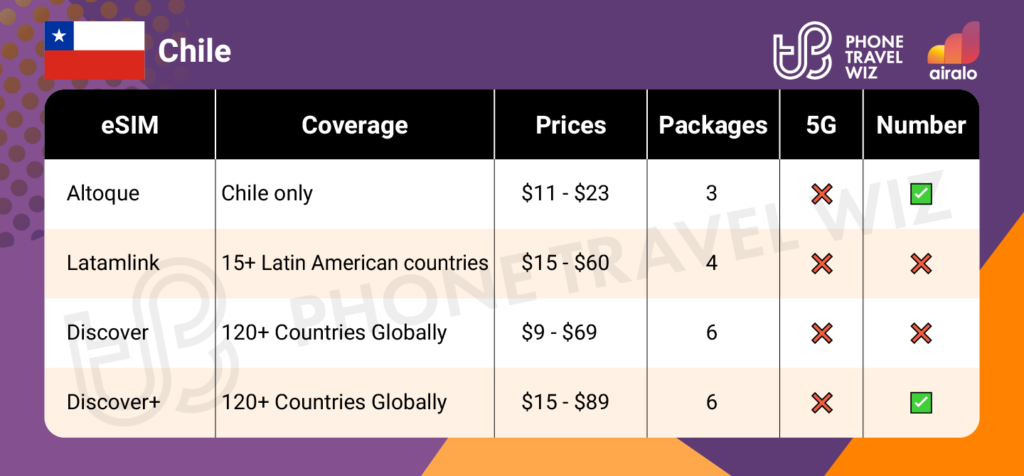Click the $9 - $69 price cell
Image resolution: width=1024 pixels, height=476 pixels.
559,333
